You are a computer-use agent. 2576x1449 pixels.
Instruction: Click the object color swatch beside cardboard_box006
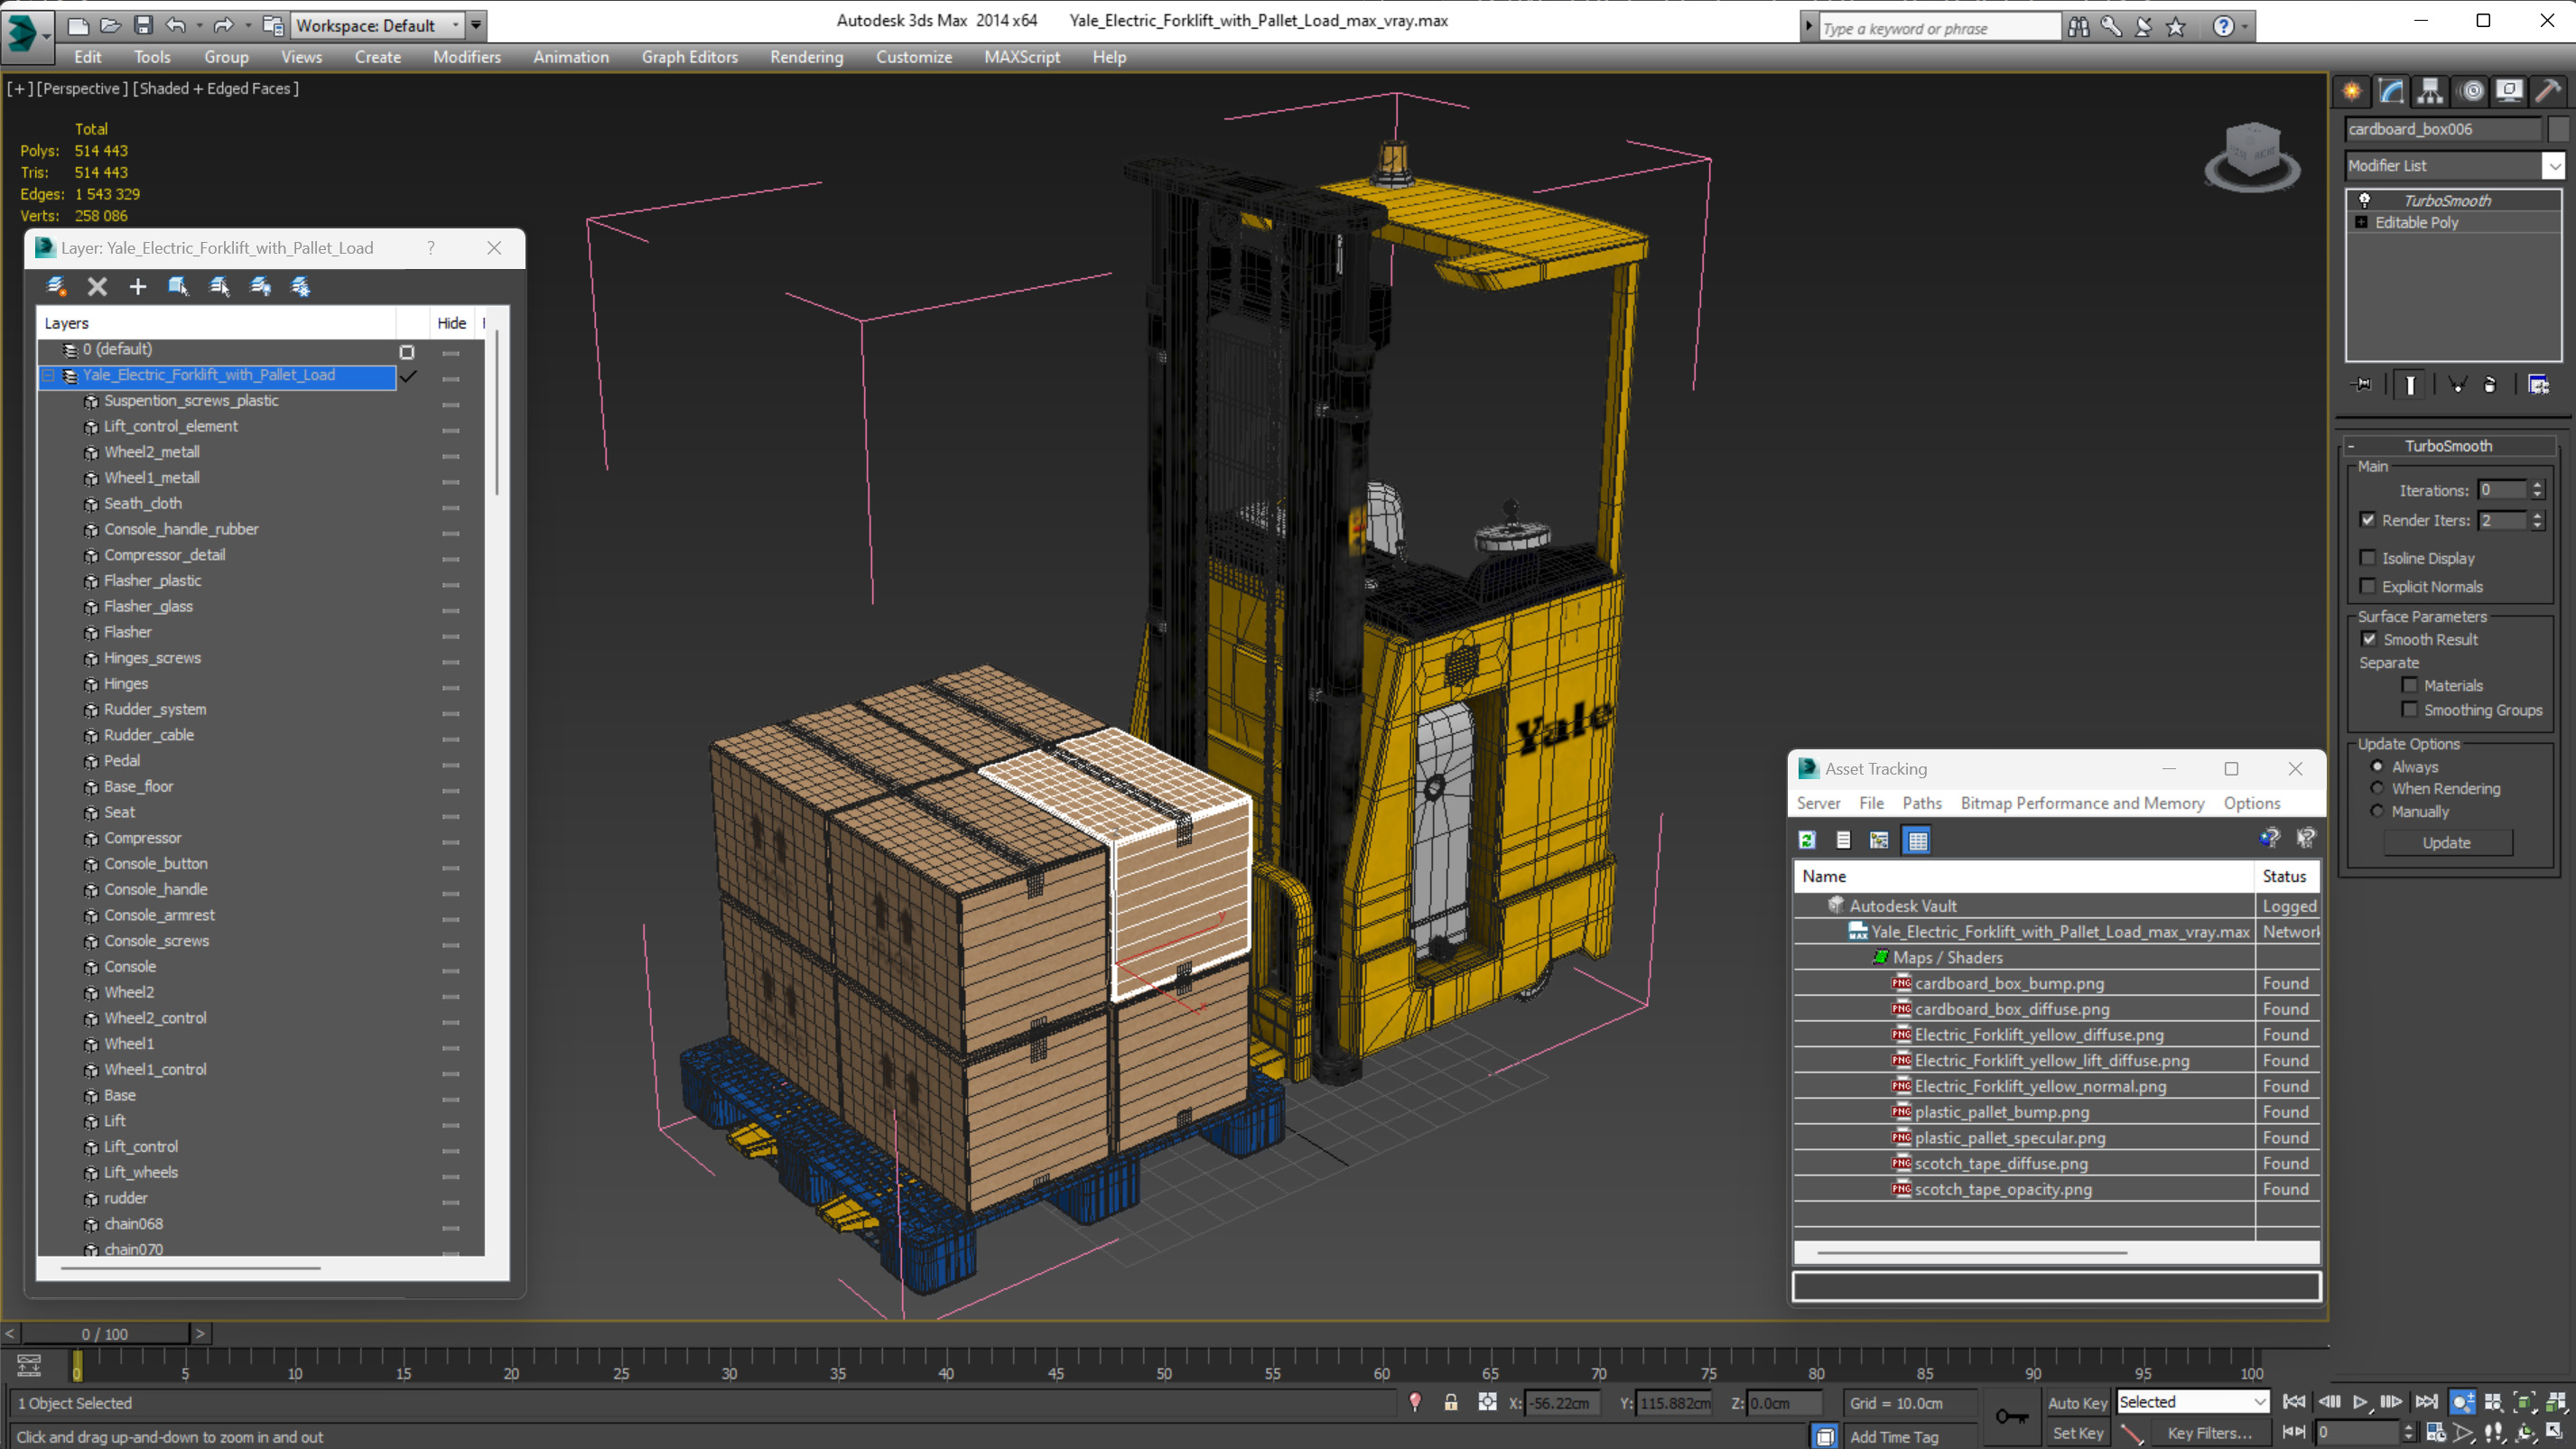pyautogui.click(x=2557, y=129)
